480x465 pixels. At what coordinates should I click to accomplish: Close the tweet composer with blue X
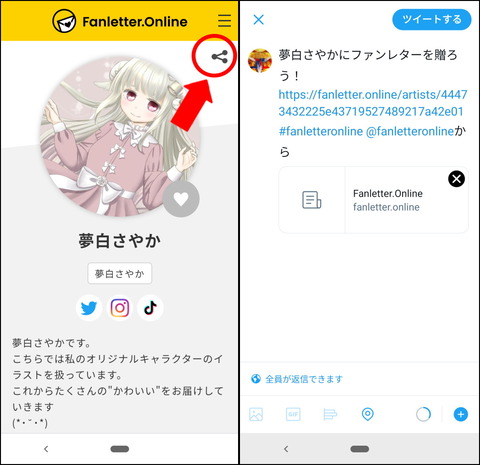tap(259, 20)
